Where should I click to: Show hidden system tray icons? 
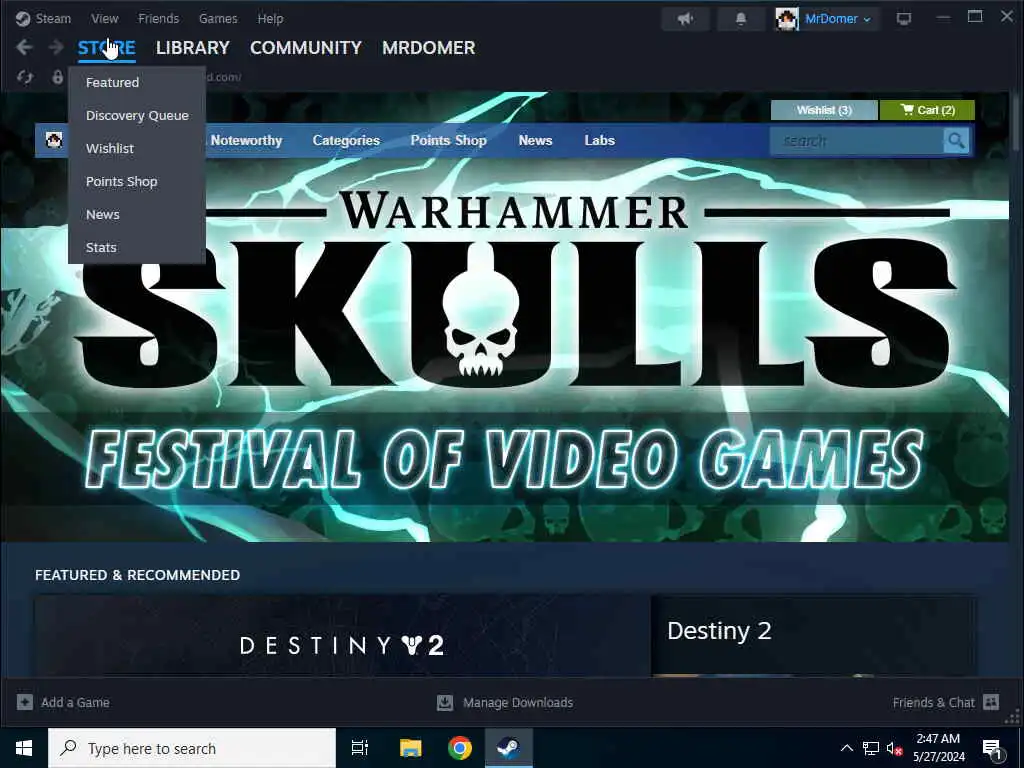point(846,748)
